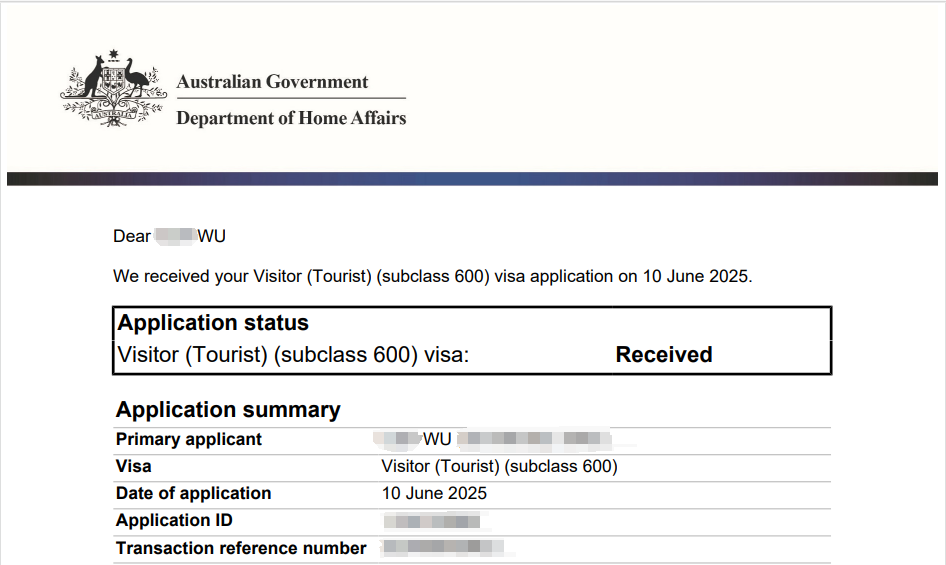The height and width of the screenshot is (565, 946).
Task: Click the Application summary heading
Action: [x=228, y=410]
